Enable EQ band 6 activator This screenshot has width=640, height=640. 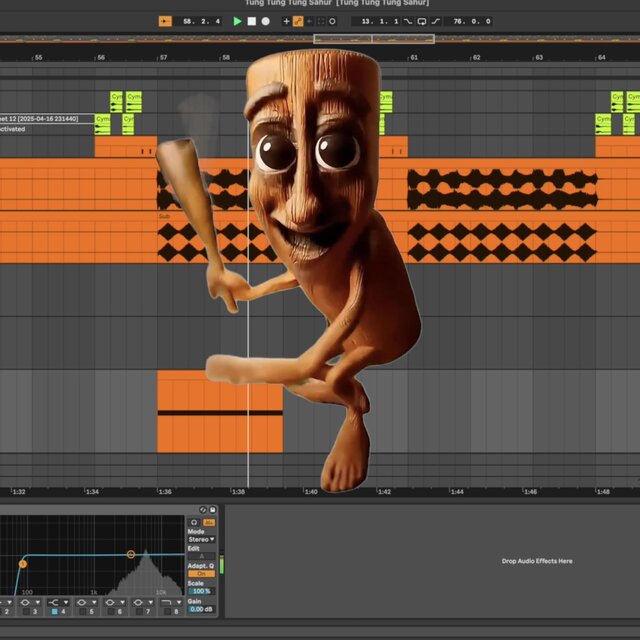point(111,611)
